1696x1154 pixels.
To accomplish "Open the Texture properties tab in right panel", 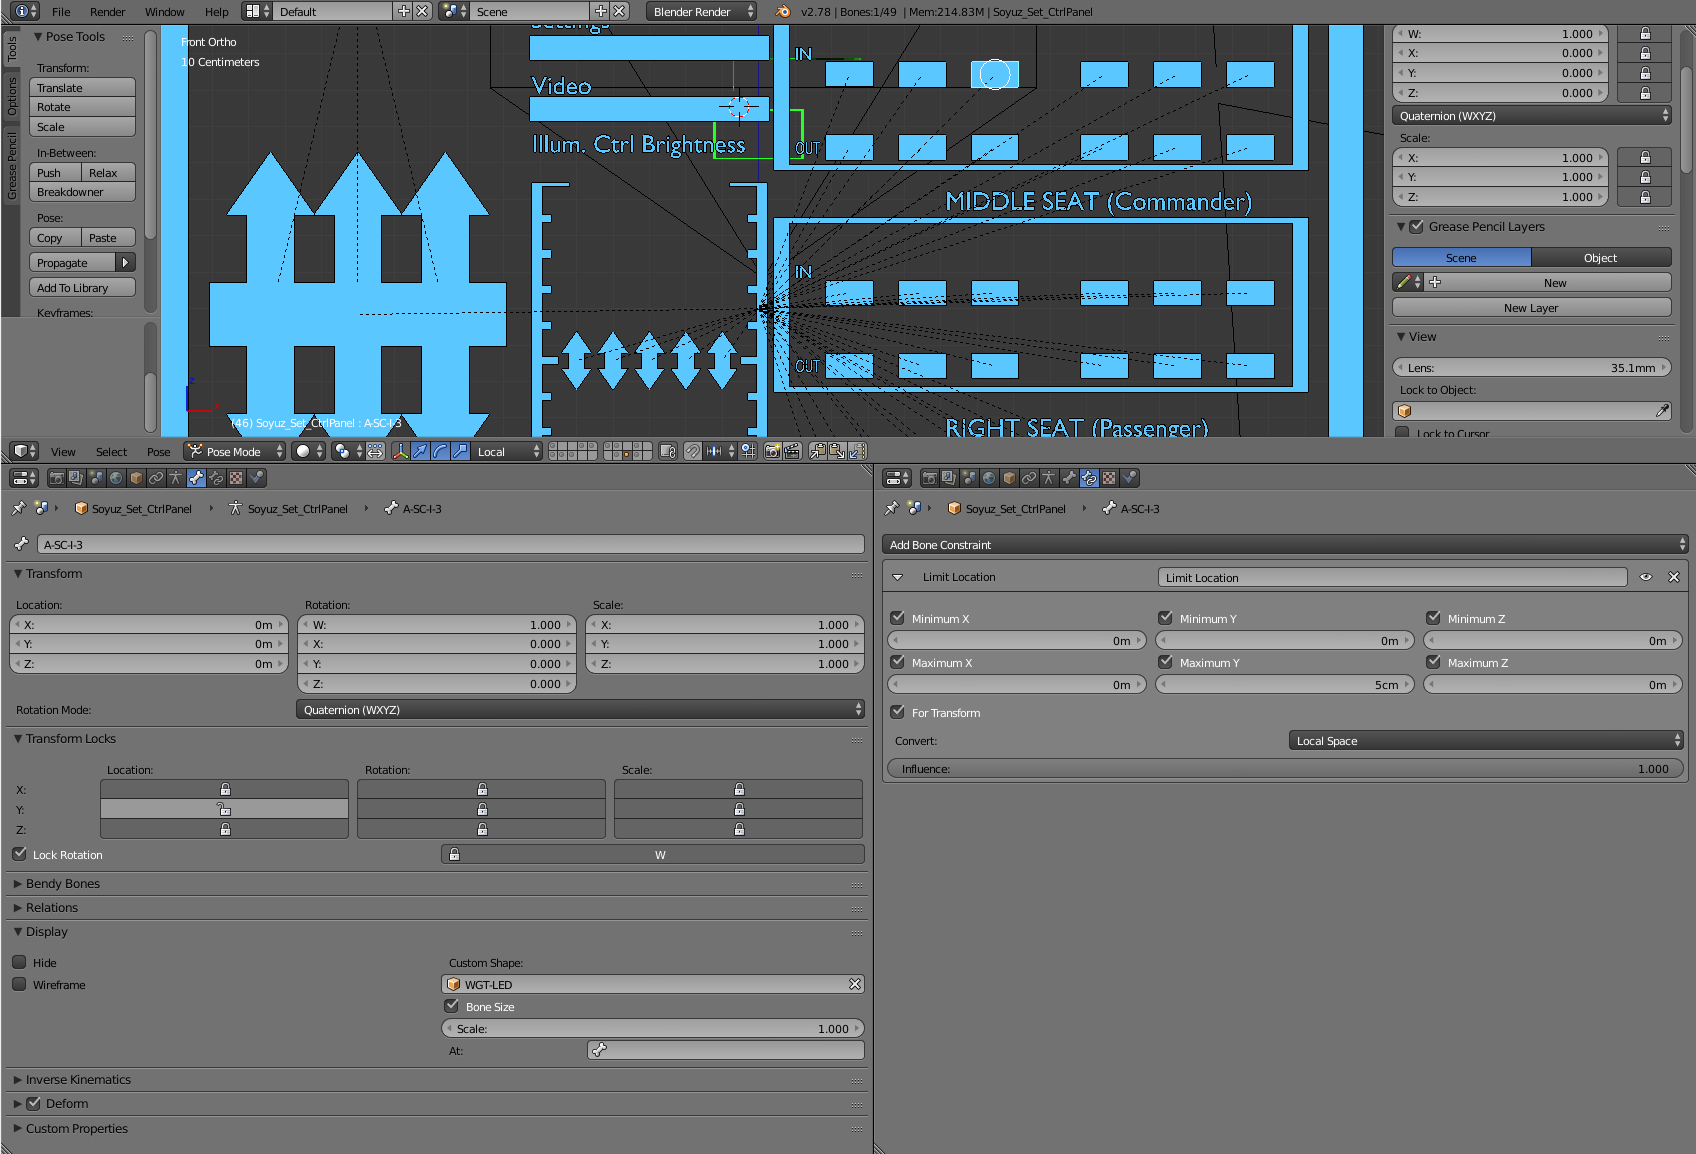I will (x=1109, y=478).
